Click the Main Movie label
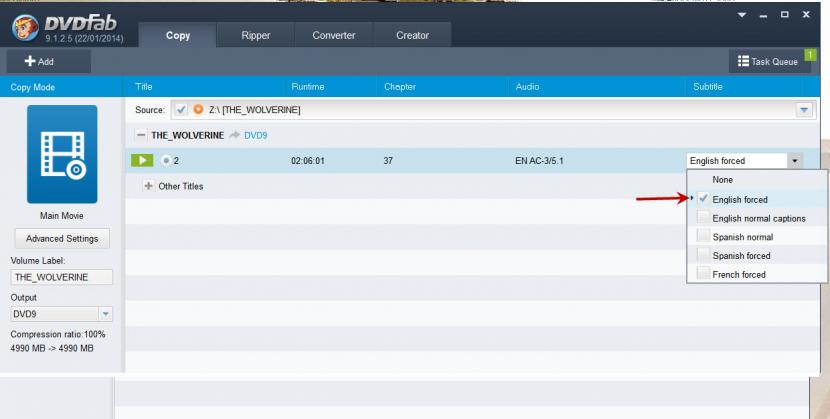The image size is (830, 419). [x=61, y=216]
